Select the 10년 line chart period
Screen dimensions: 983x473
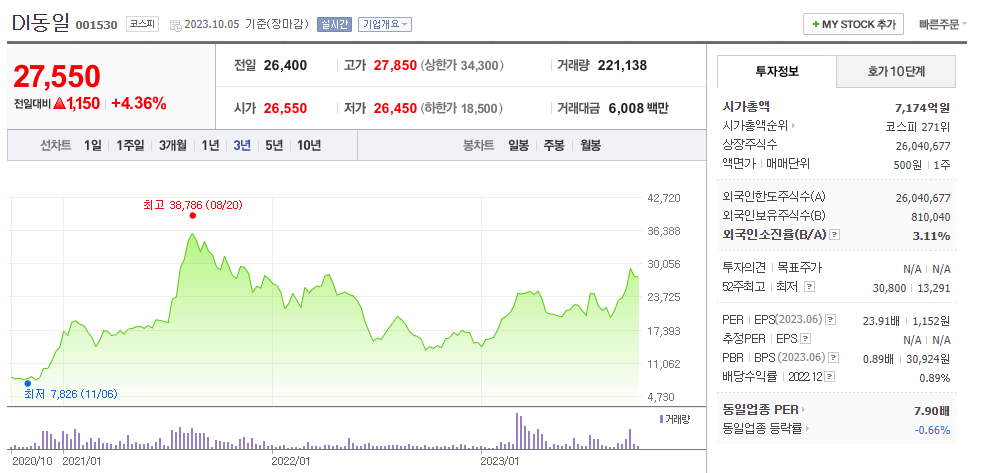pos(309,146)
